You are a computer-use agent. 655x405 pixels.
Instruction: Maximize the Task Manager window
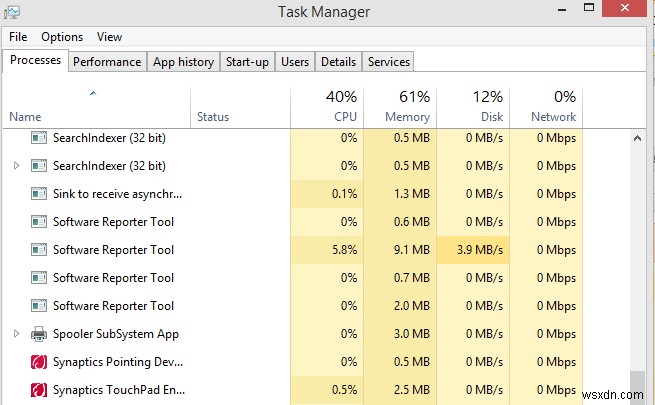[589, 8]
